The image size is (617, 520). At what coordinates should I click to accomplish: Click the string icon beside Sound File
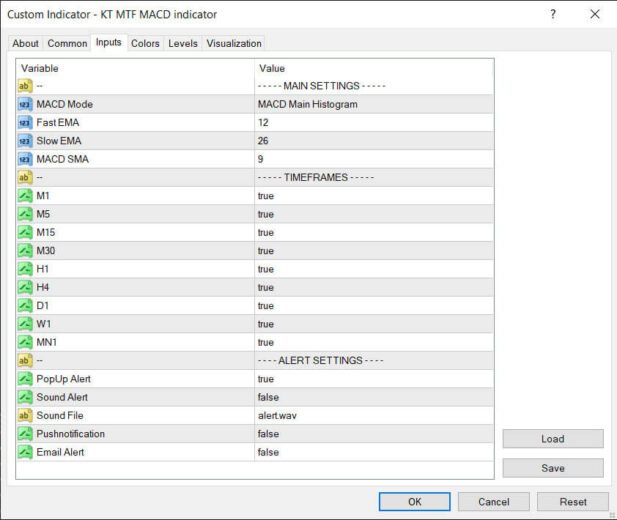[x=25, y=416]
